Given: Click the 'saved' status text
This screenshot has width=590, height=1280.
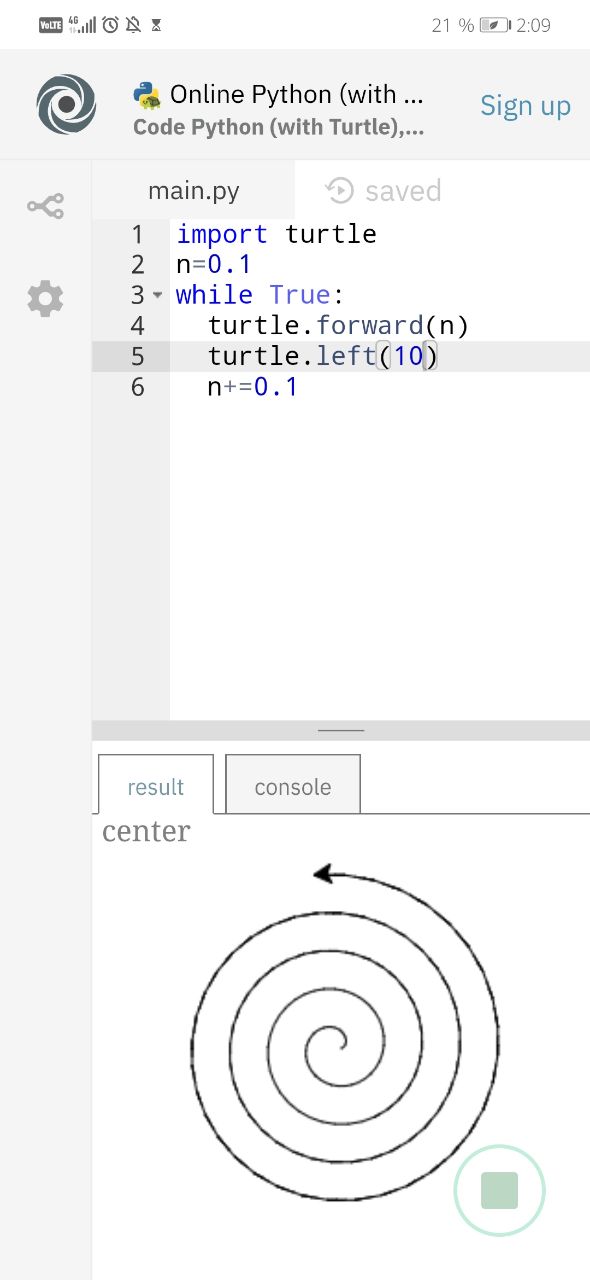Looking at the screenshot, I should pyautogui.click(x=403, y=190).
